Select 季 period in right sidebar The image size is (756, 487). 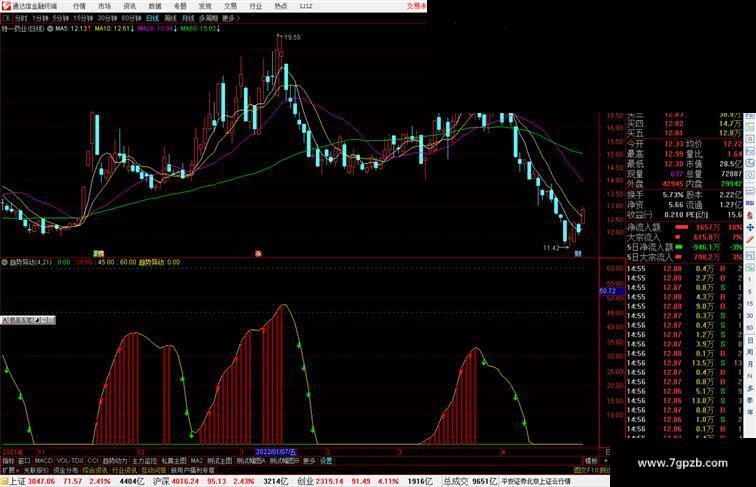(x=750, y=400)
